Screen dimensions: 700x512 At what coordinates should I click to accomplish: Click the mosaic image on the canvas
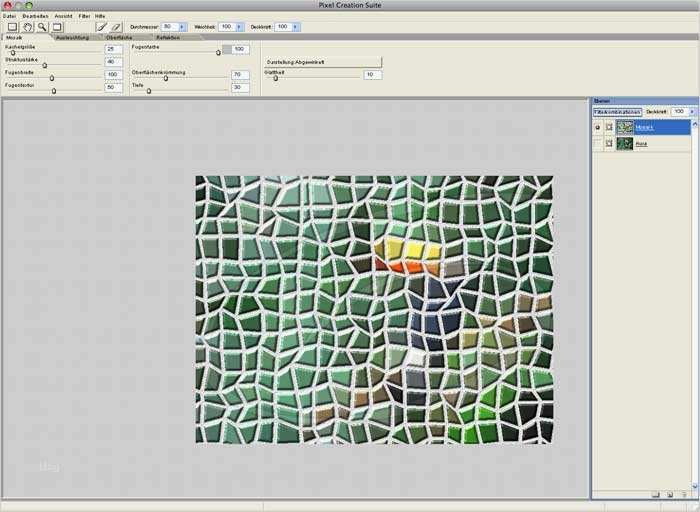(x=374, y=309)
